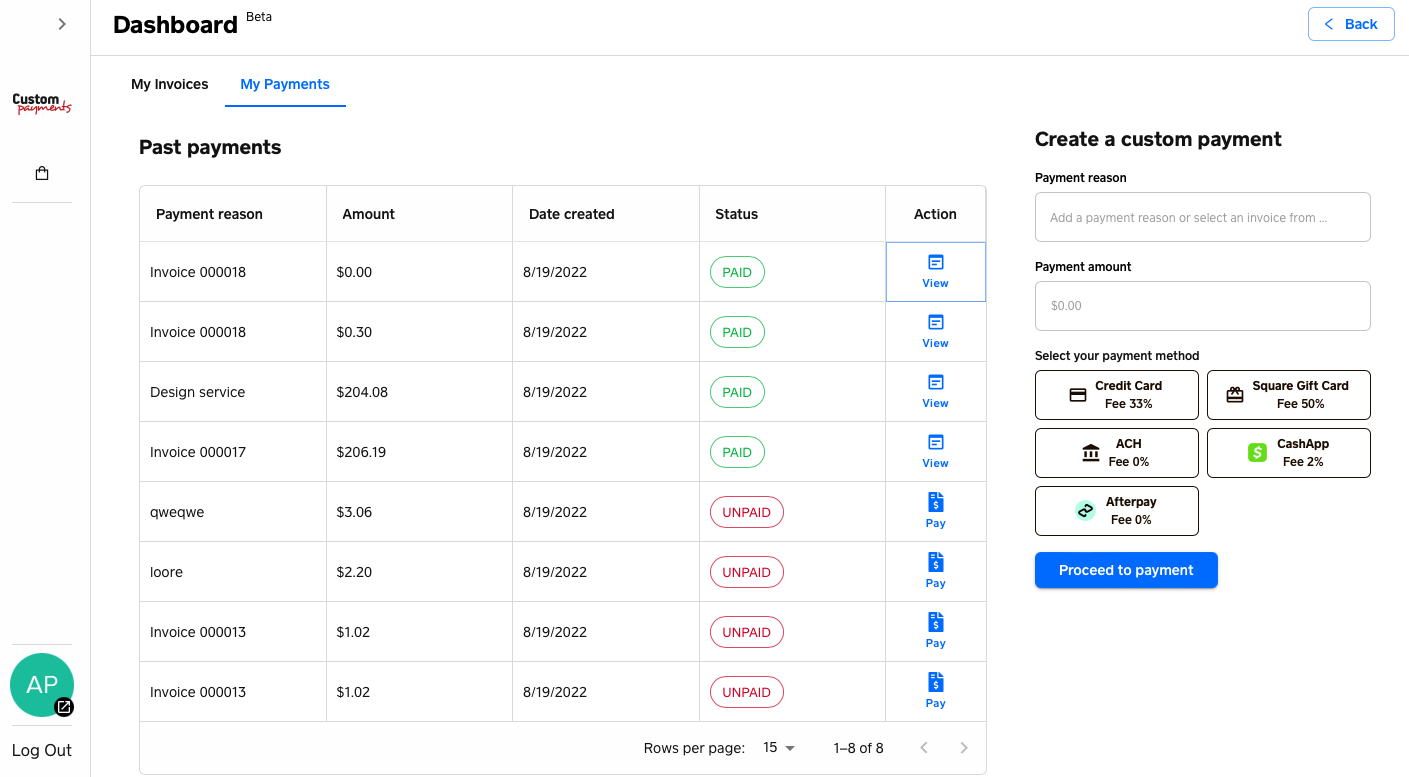View the $0.00 Invoice 000018 payment
Screen dimensions: 1409x777
(935, 272)
